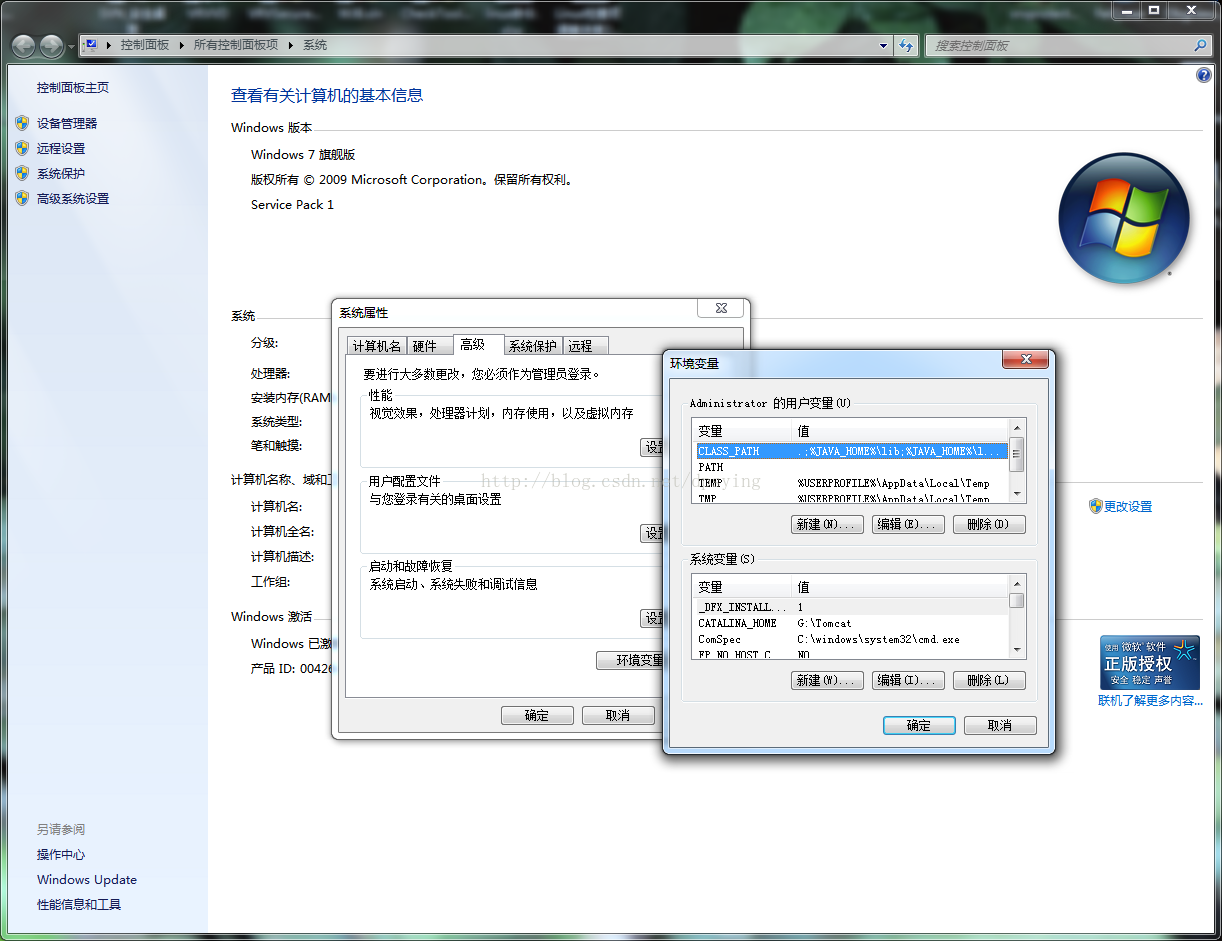Viewport: 1222px width, 941px height.
Task: Click system variables 值 column header
Action: pyautogui.click(x=901, y=587)
